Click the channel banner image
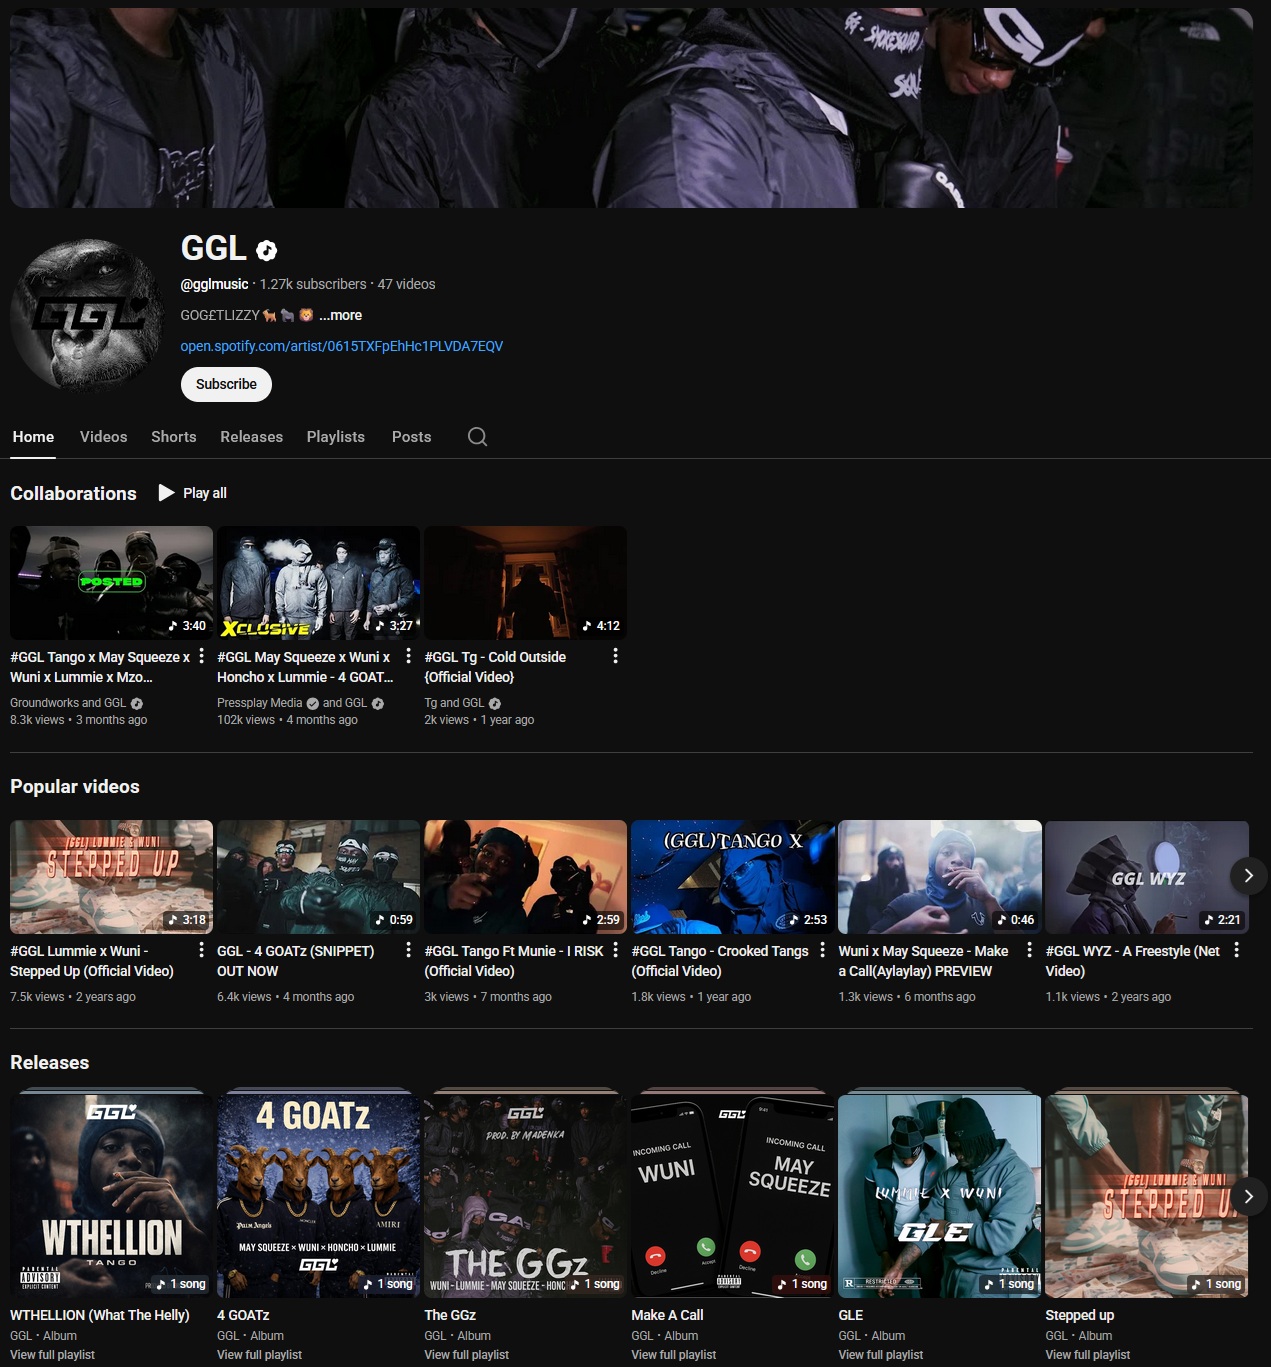Image resolution: width=1271 pixels, height=1367 pixels. (631, 107)
